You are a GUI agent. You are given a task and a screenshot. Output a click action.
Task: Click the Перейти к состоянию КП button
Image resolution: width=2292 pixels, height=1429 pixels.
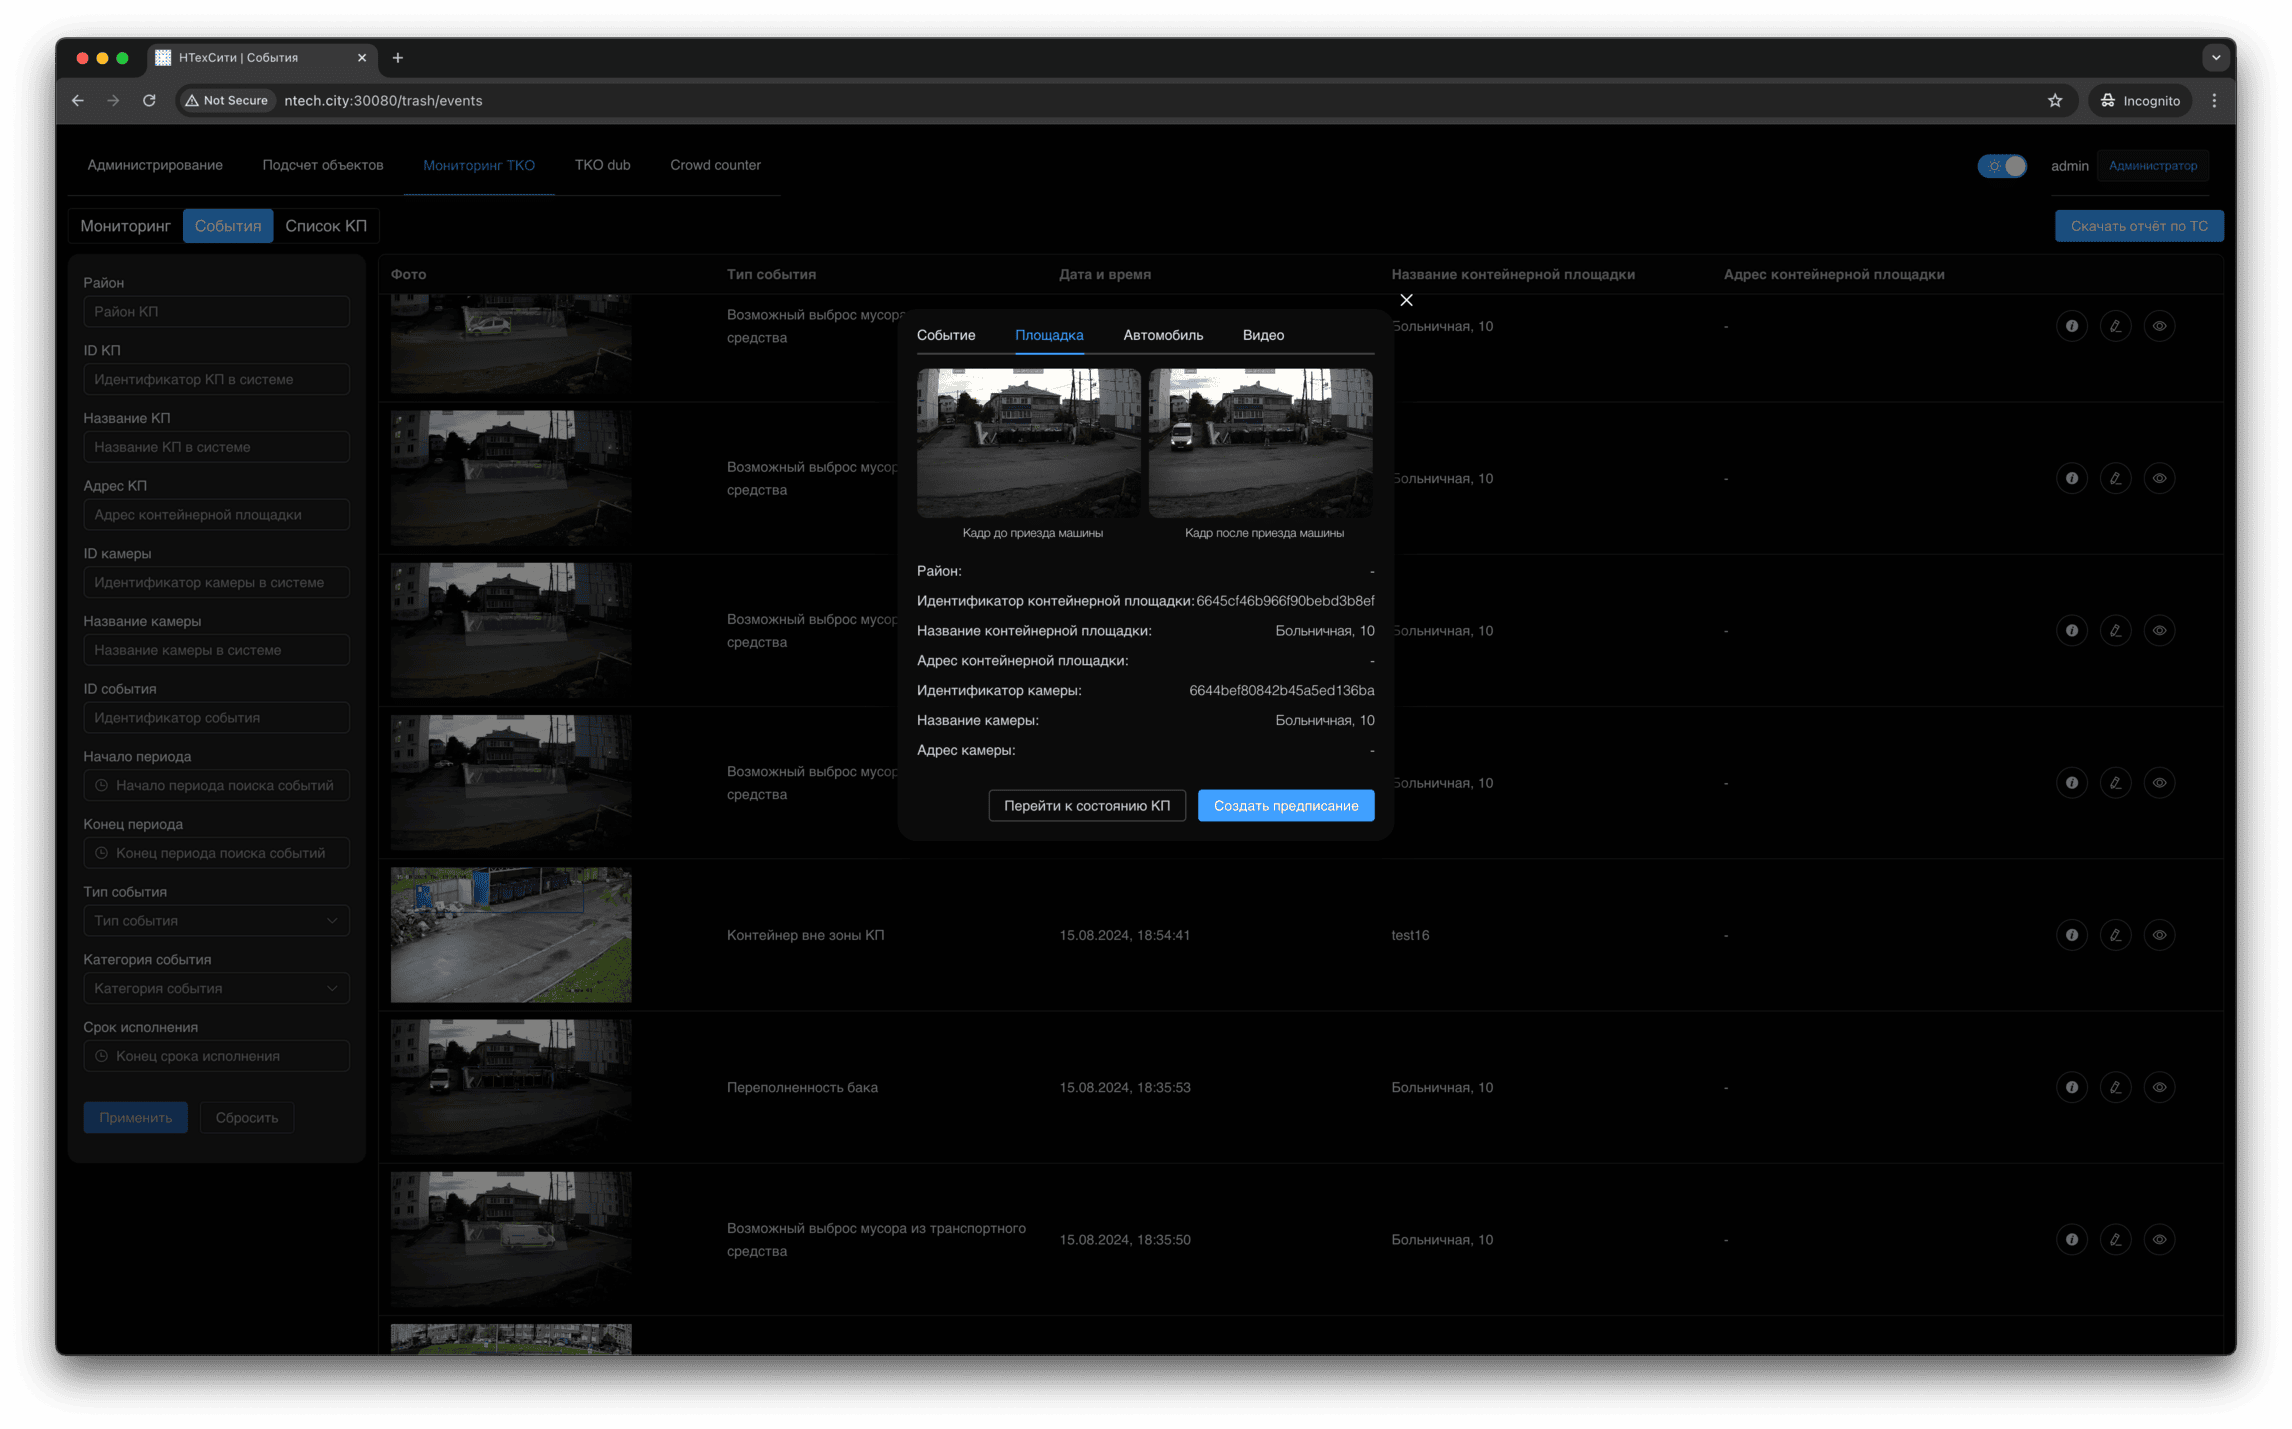1086,806
